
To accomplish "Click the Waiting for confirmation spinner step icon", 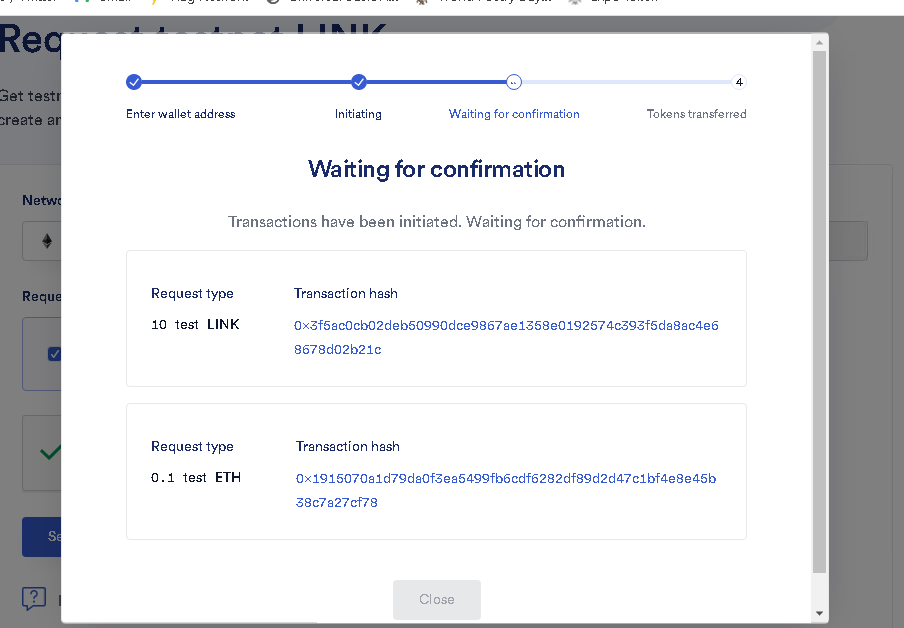I will tap(514, 82).
